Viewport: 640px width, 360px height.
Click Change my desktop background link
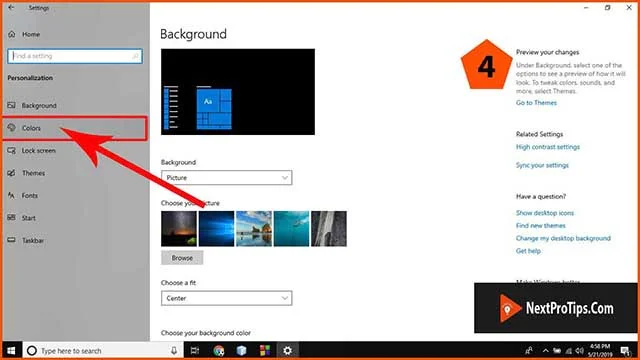coord(563,238)
